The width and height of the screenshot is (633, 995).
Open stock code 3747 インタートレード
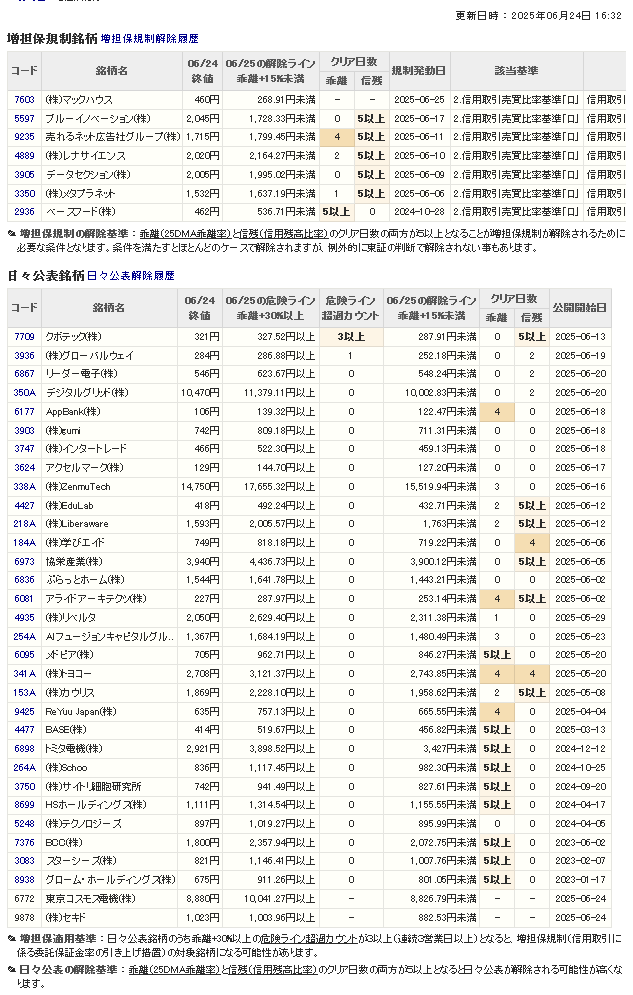[x=24, y=449]
